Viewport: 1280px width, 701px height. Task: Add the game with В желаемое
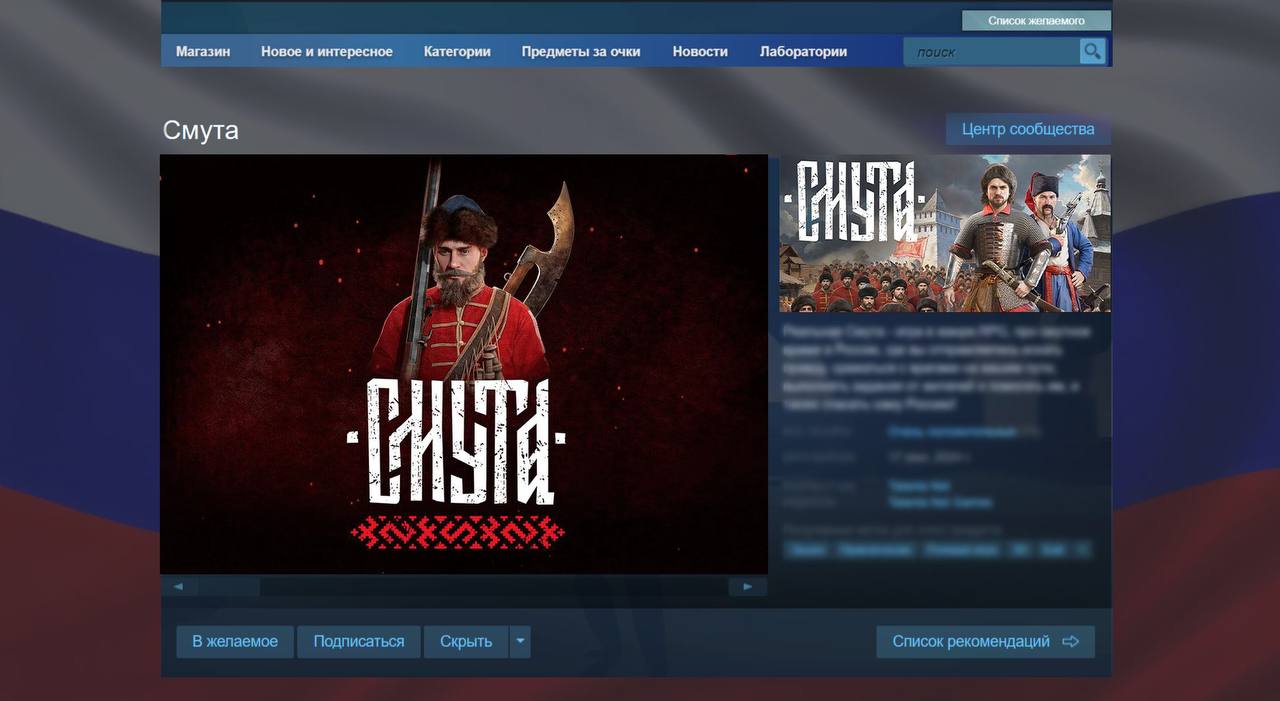click(x=235, y=641)
